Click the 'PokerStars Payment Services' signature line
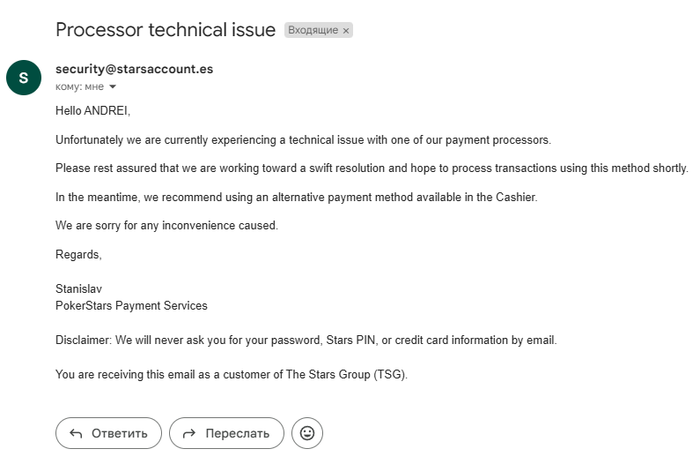The width and height of the screenshot is (700, 464). (131, 306)
